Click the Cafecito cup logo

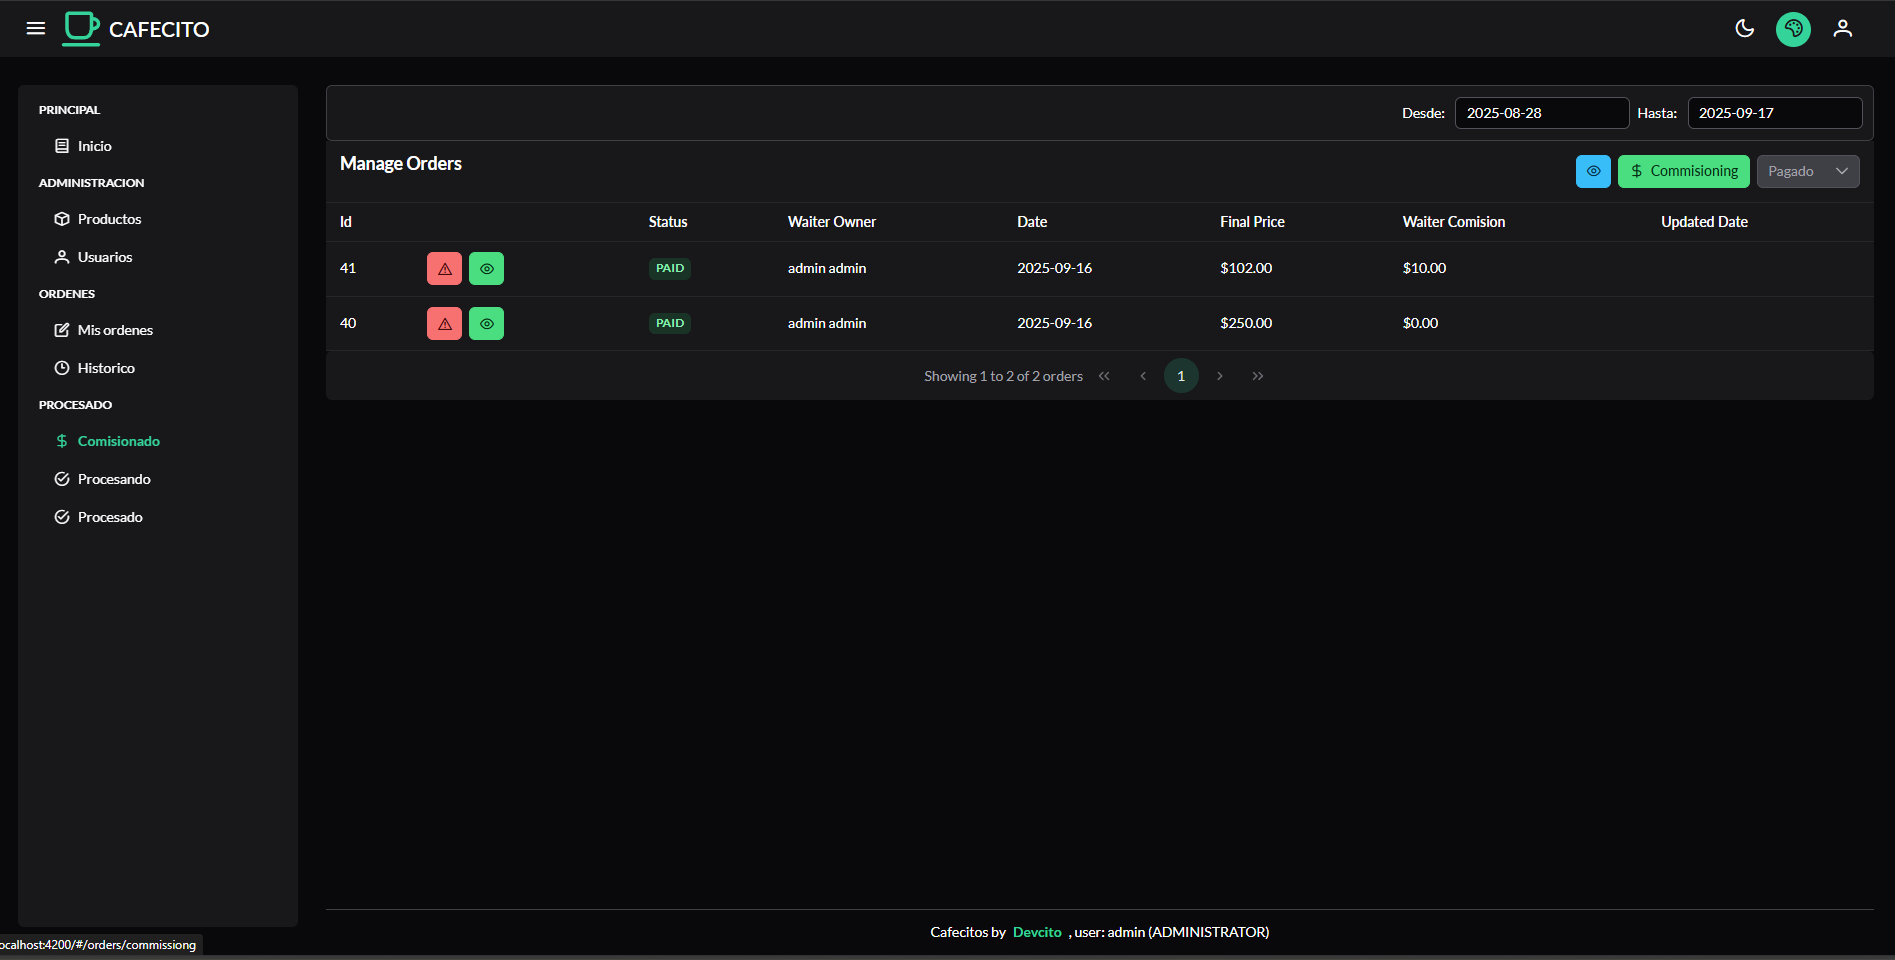pos(82,28)
